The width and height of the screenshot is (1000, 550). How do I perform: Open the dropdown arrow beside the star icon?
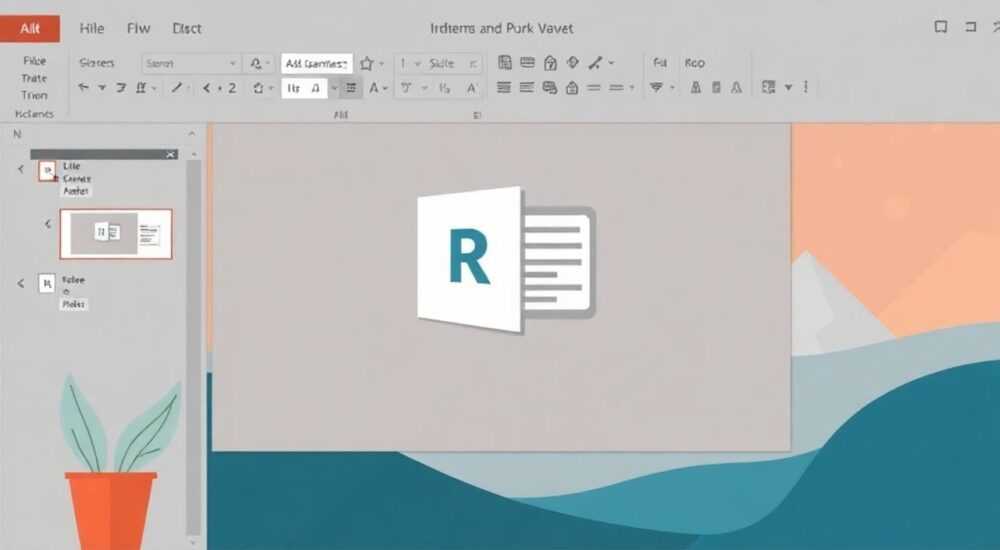click(381, 64)
